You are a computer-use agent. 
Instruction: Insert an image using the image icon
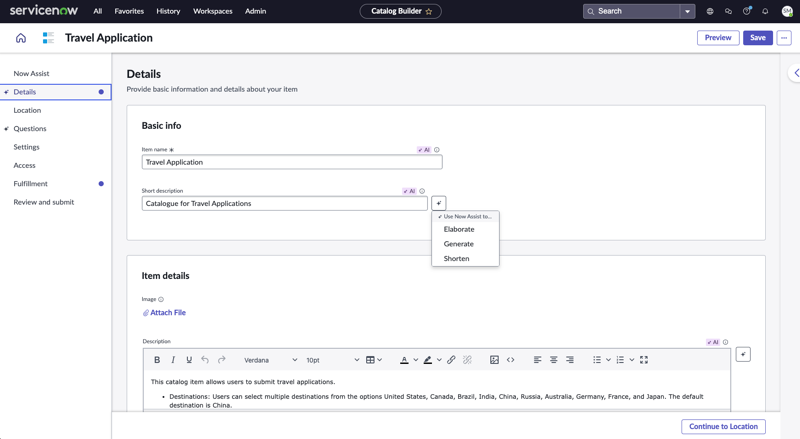click(x=494, y=360)
